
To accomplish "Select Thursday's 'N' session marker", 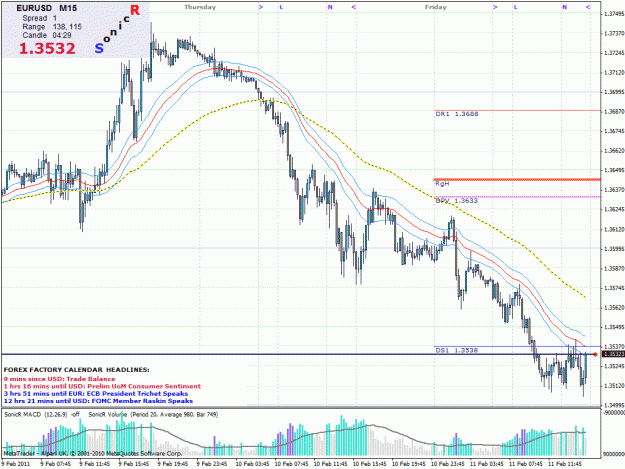I will pyautogui.click(x=330, y=7).
